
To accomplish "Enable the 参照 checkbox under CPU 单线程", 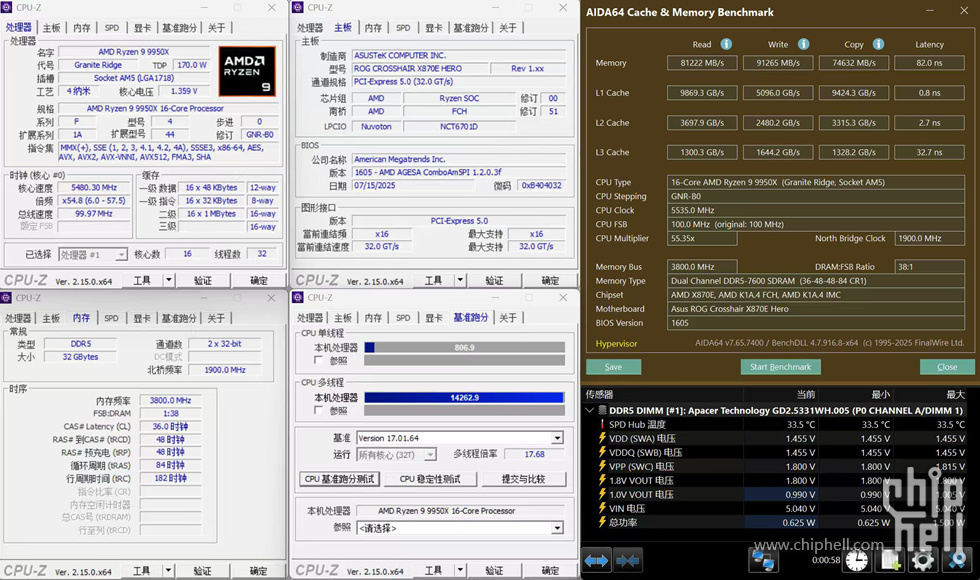I will click(x=320, y=360).
